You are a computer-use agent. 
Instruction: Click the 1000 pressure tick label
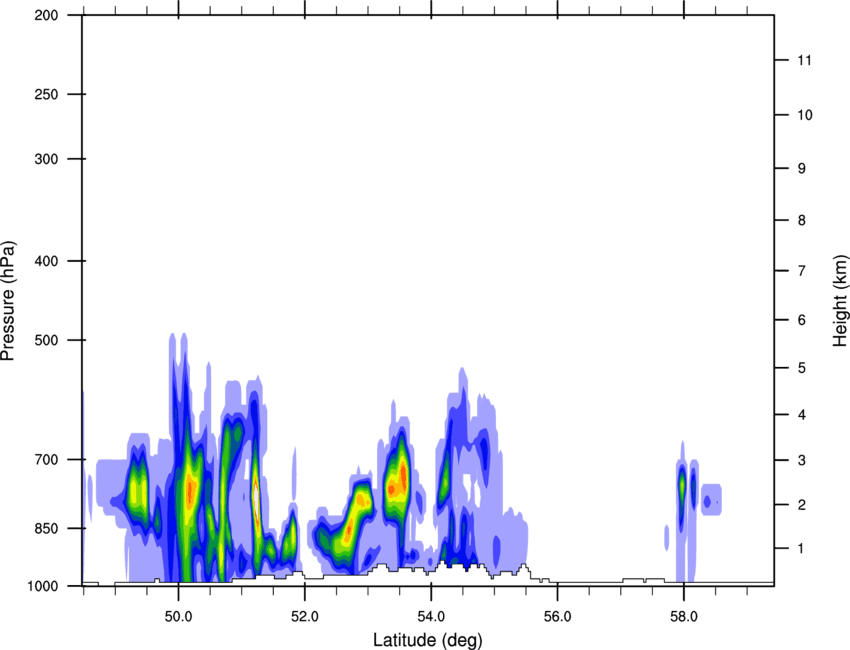click(x=43, y=586)
